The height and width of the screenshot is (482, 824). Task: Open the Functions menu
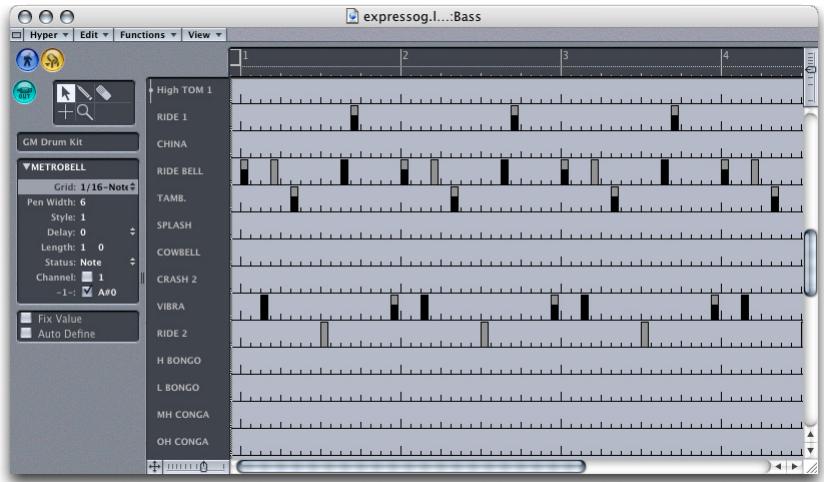point(148,35)
